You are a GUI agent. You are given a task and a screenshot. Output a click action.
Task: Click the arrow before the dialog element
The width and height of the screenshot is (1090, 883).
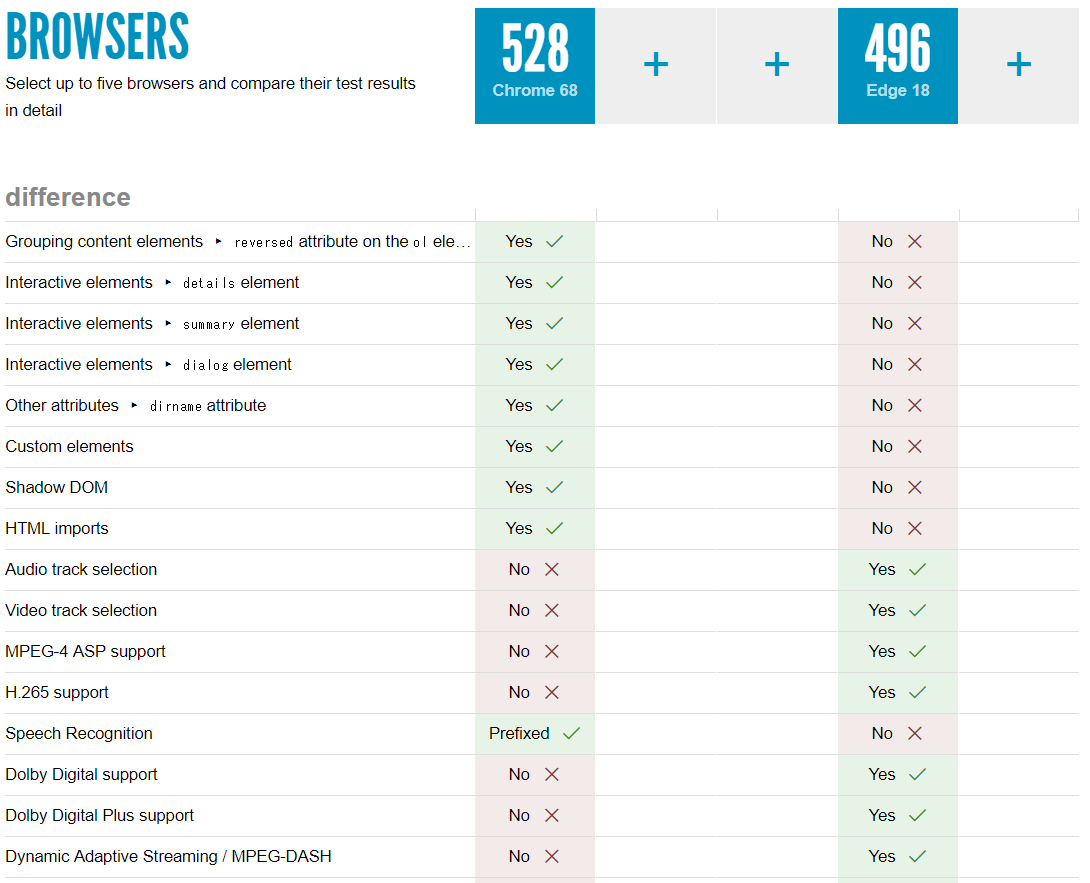[x=168, y=365]
